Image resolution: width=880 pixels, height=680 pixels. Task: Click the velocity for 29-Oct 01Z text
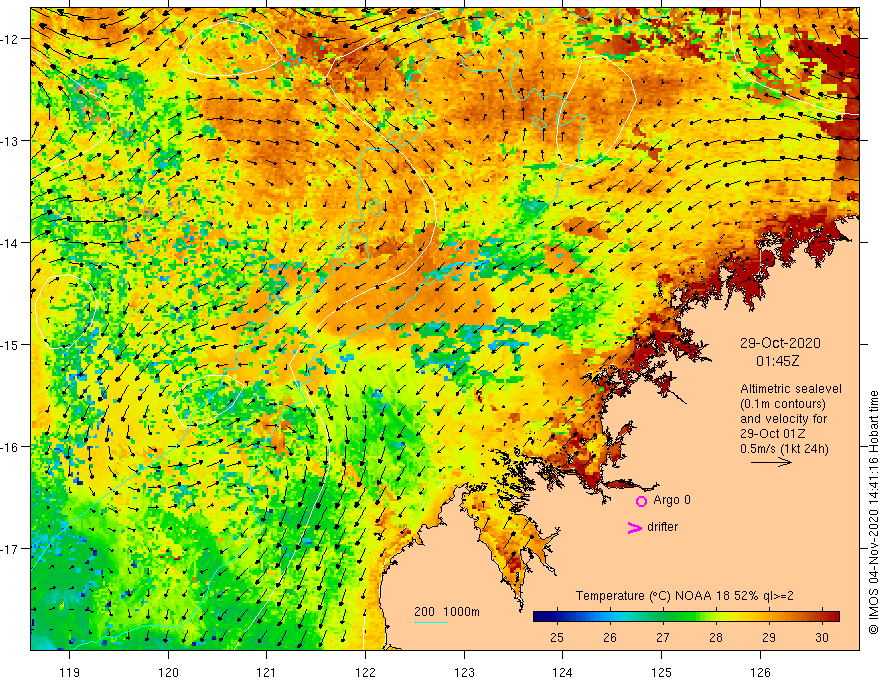[x=783, y=426]
